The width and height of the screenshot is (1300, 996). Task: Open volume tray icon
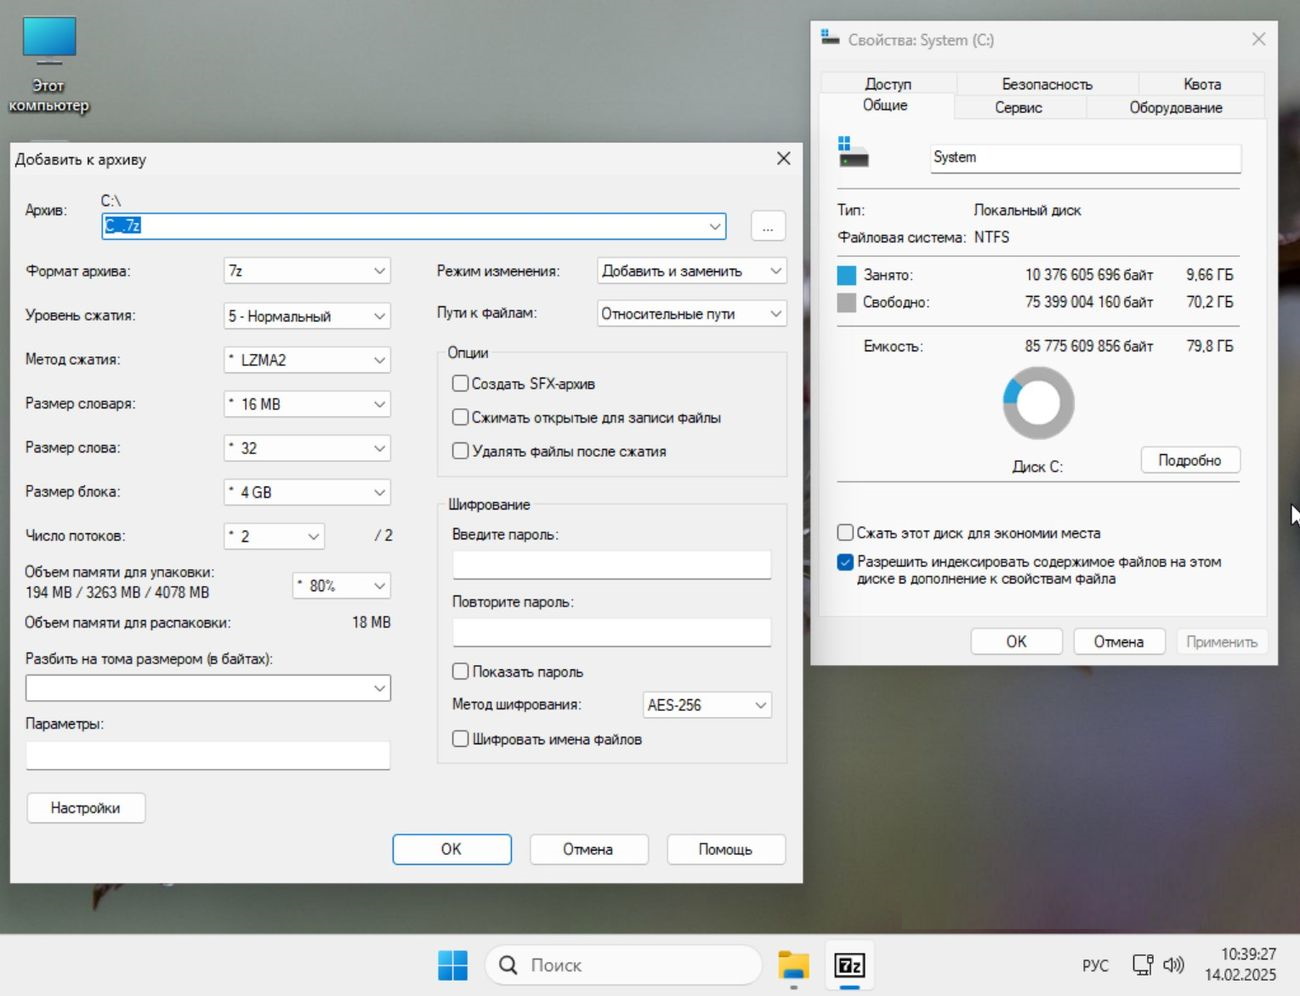coord(1174,965)
